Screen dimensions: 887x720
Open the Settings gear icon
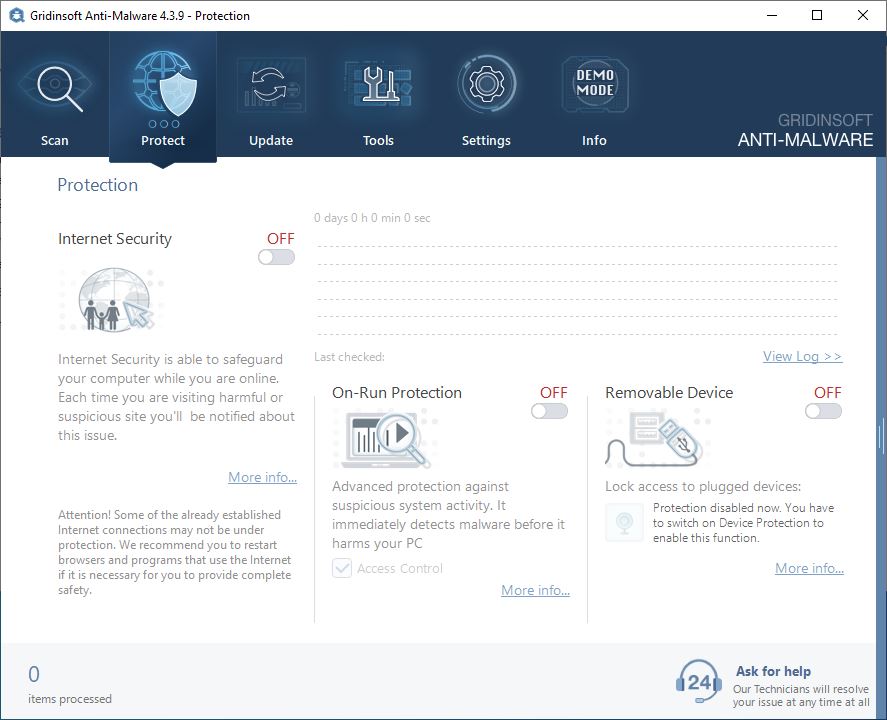click(486, 84)
